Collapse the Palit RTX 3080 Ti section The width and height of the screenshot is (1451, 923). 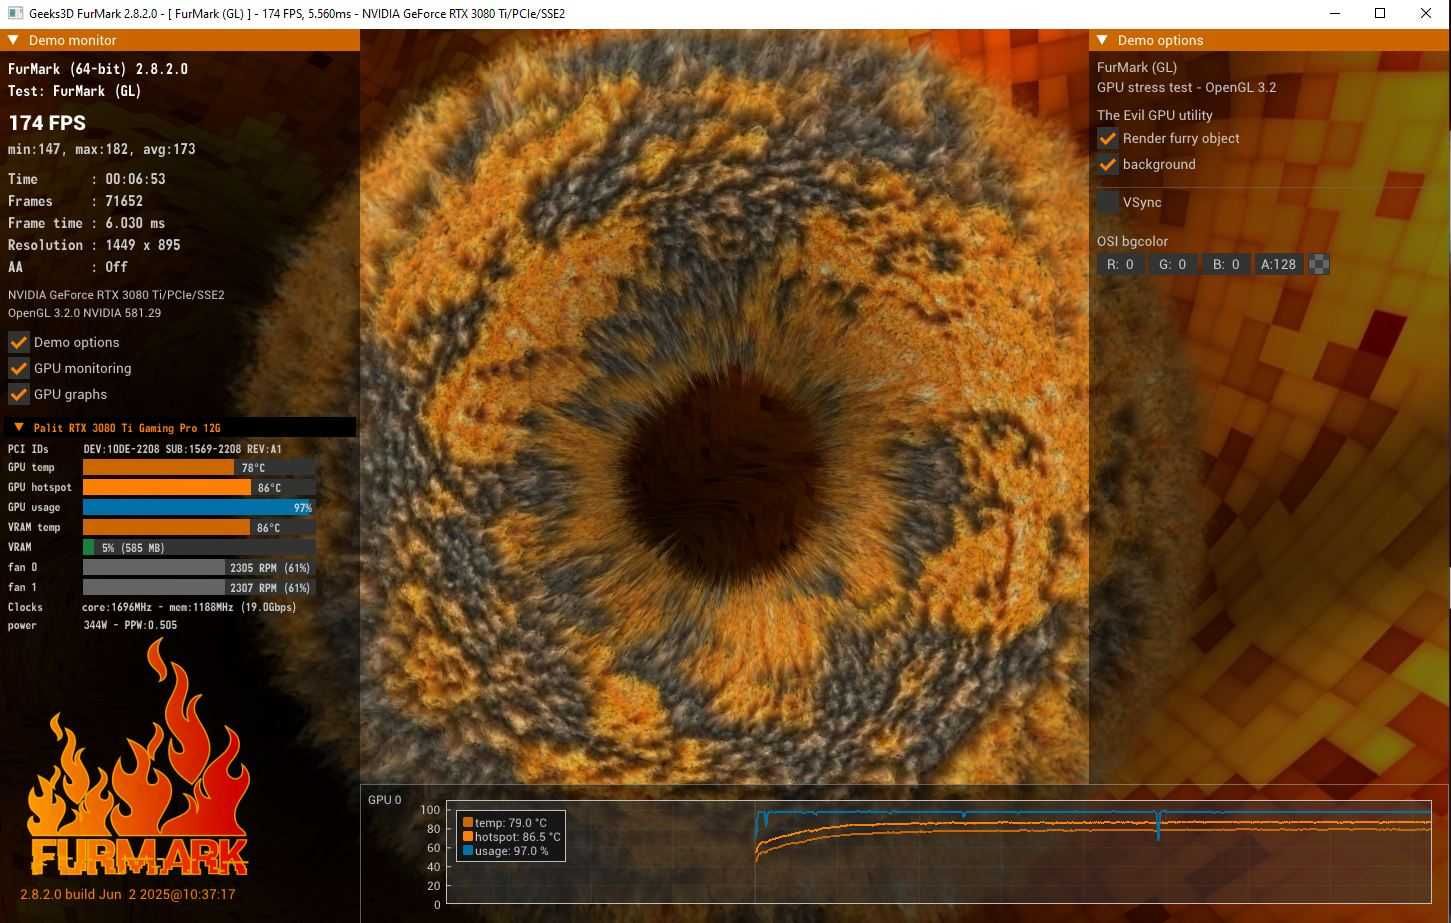(x=19, y=427)
